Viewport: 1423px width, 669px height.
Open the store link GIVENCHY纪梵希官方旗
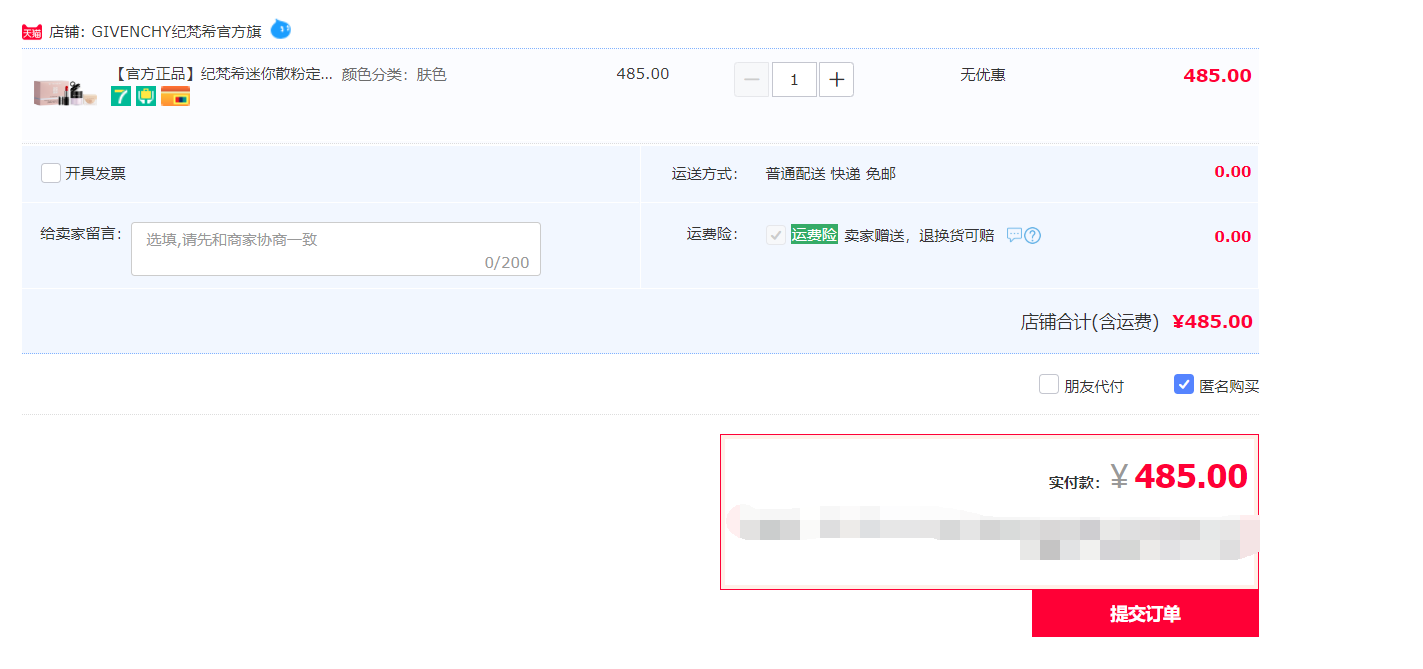point(176,31)
